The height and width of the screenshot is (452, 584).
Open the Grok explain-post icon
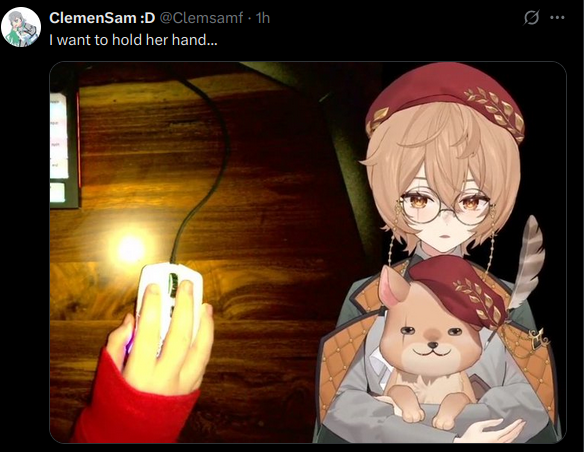pyautogui.click(x=531, y=17)
